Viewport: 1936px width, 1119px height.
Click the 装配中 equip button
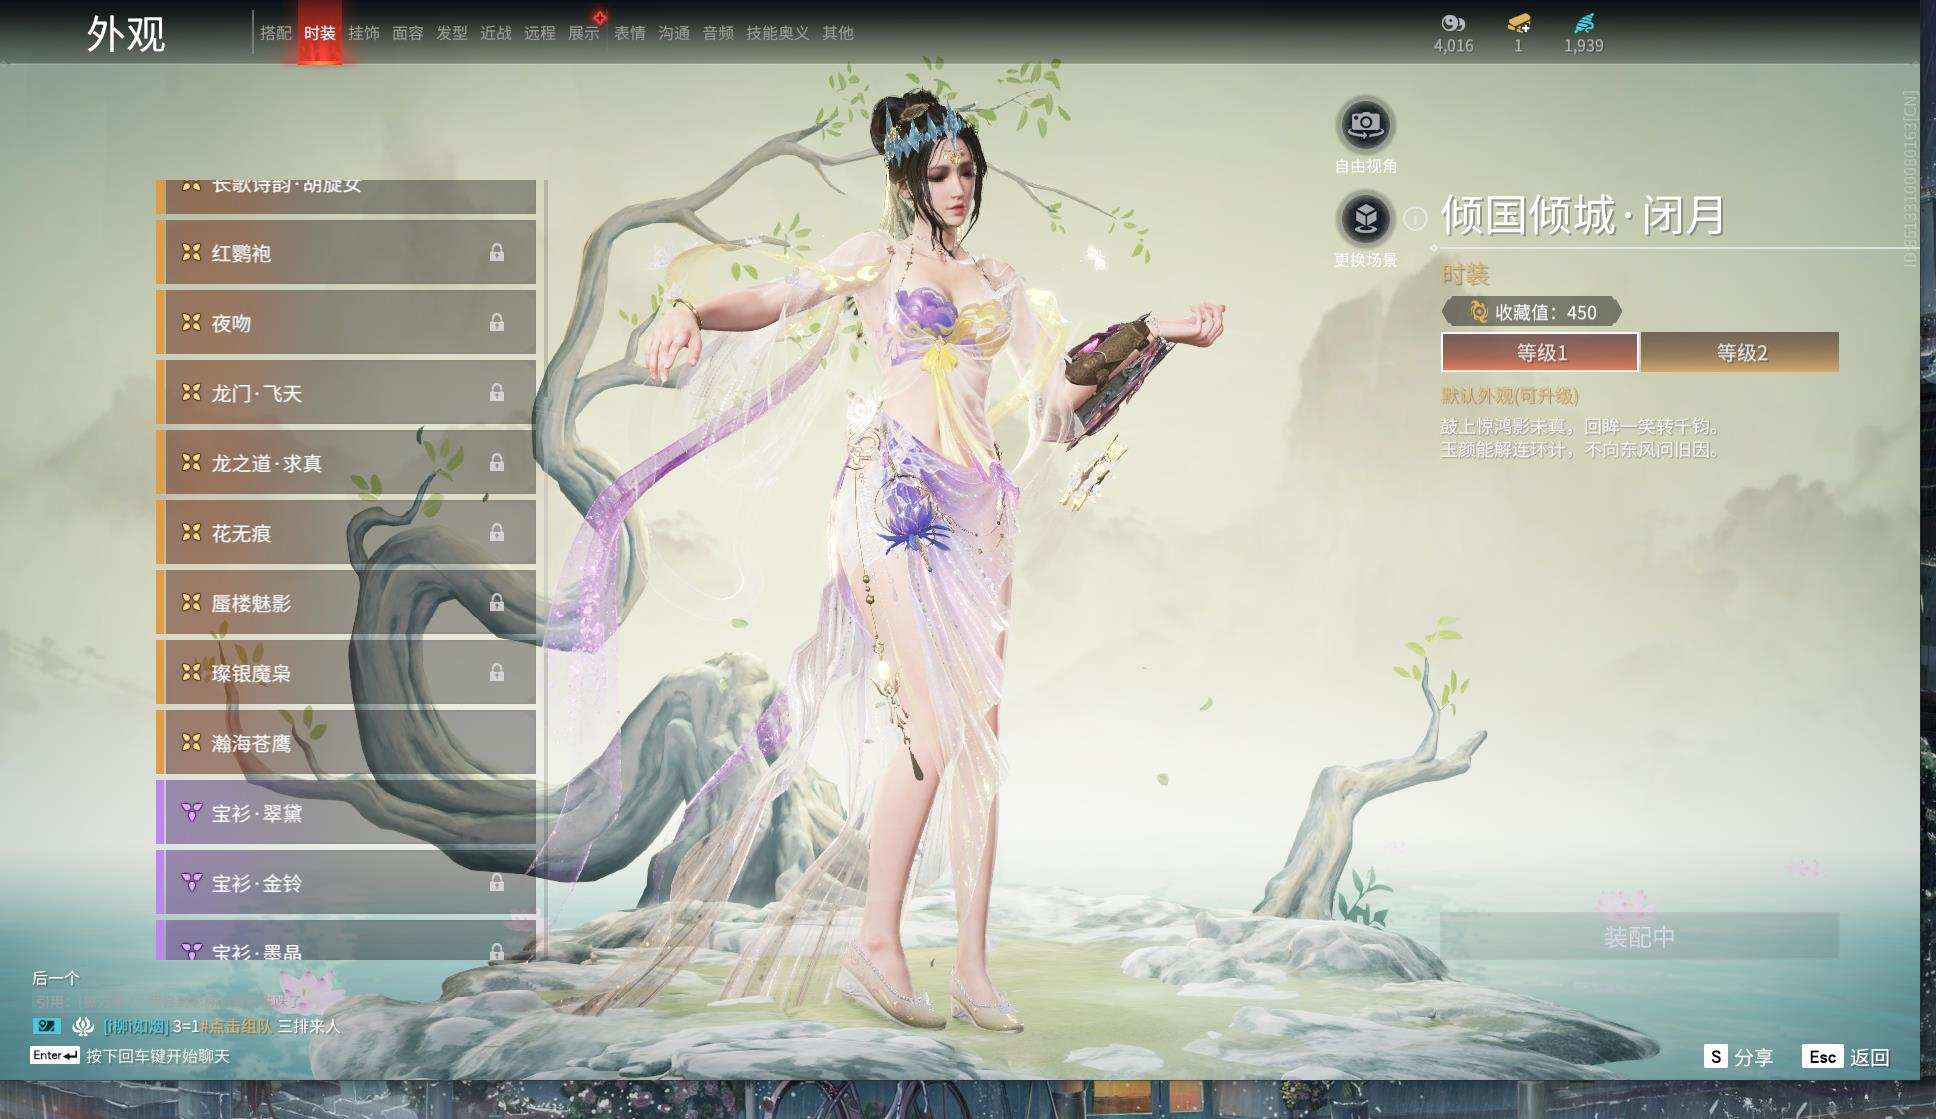click(1639, 936)
